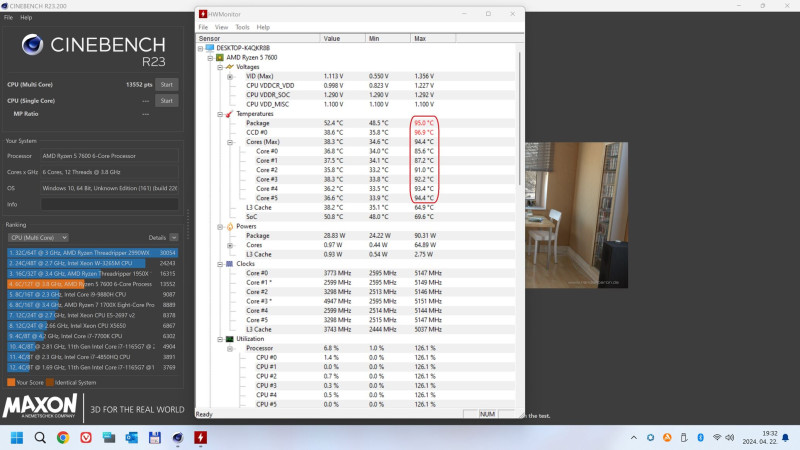Click the Sensor column header
The height and width of the screenshot is (450, 800).
[258, 38]
